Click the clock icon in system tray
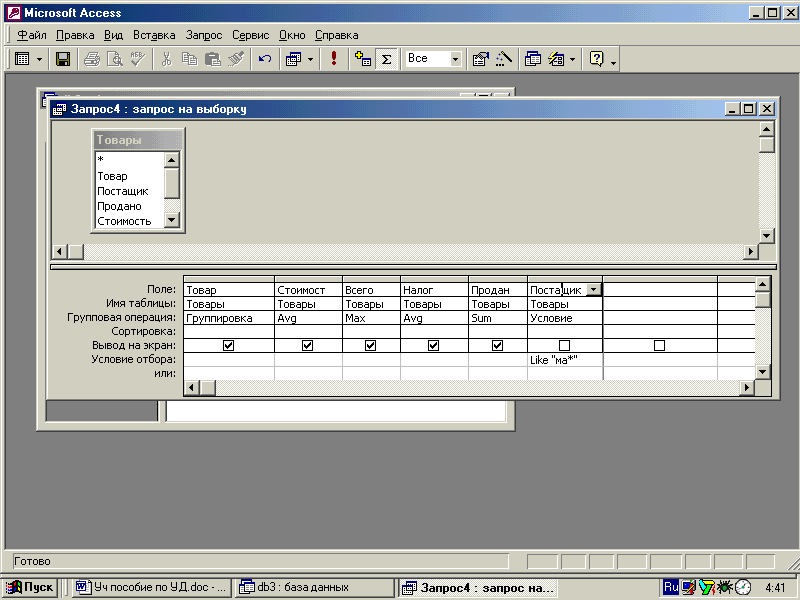 pos(743,587)
